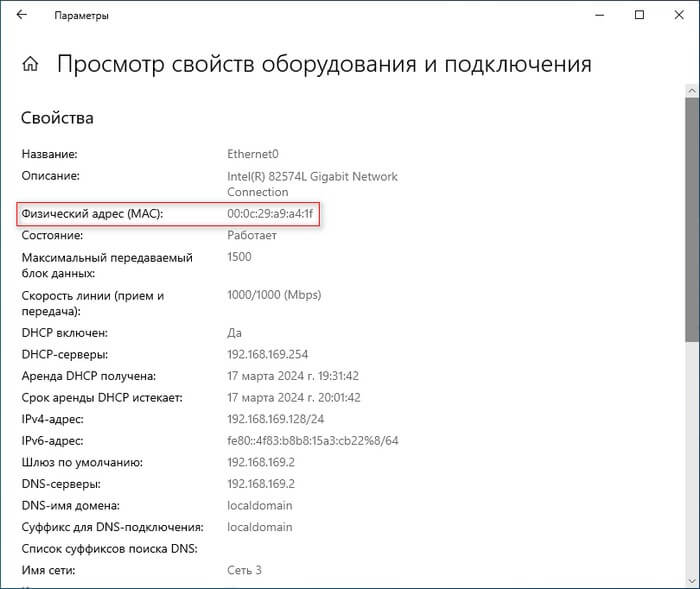Click the DHCP-серверы label
700x589 pixels.
[65, 355]
